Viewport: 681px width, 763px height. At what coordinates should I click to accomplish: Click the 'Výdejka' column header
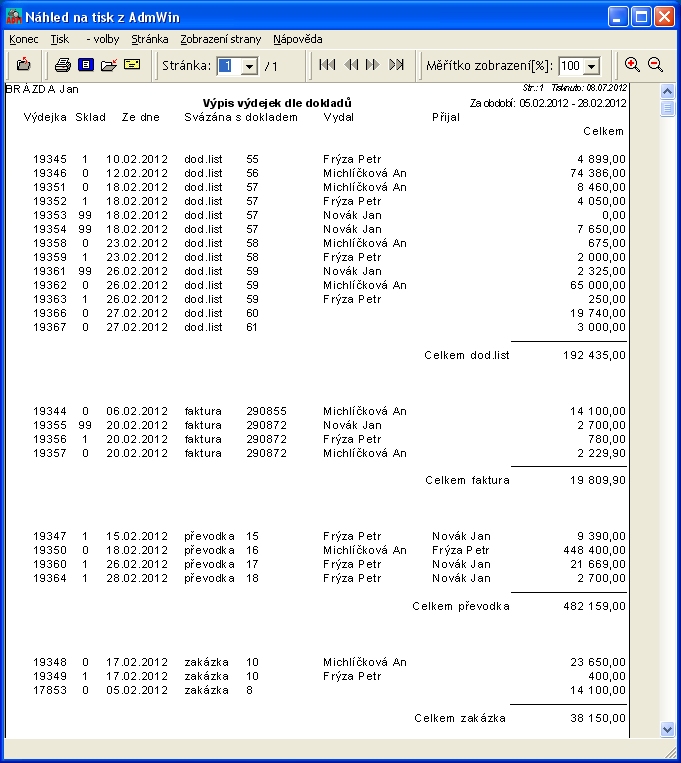pos(45,117)
